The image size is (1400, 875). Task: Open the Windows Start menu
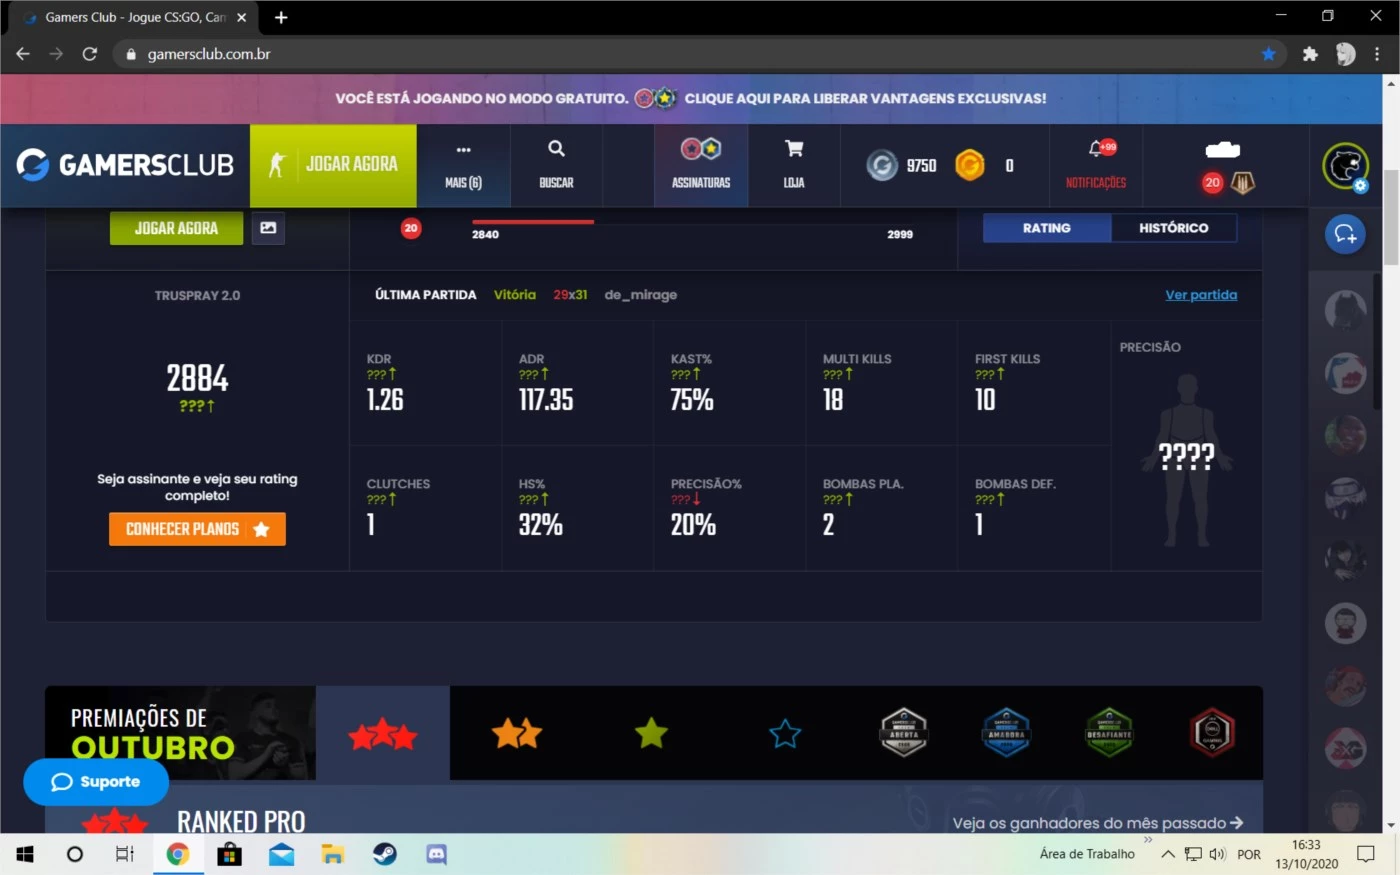[x=24, y=854]
